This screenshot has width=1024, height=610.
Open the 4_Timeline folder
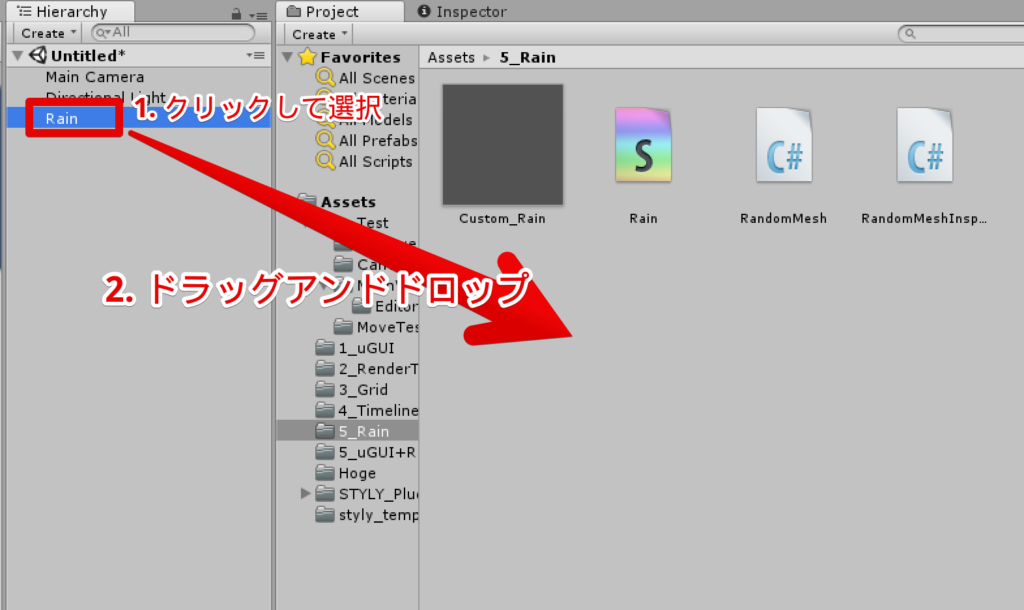point(378,411)
